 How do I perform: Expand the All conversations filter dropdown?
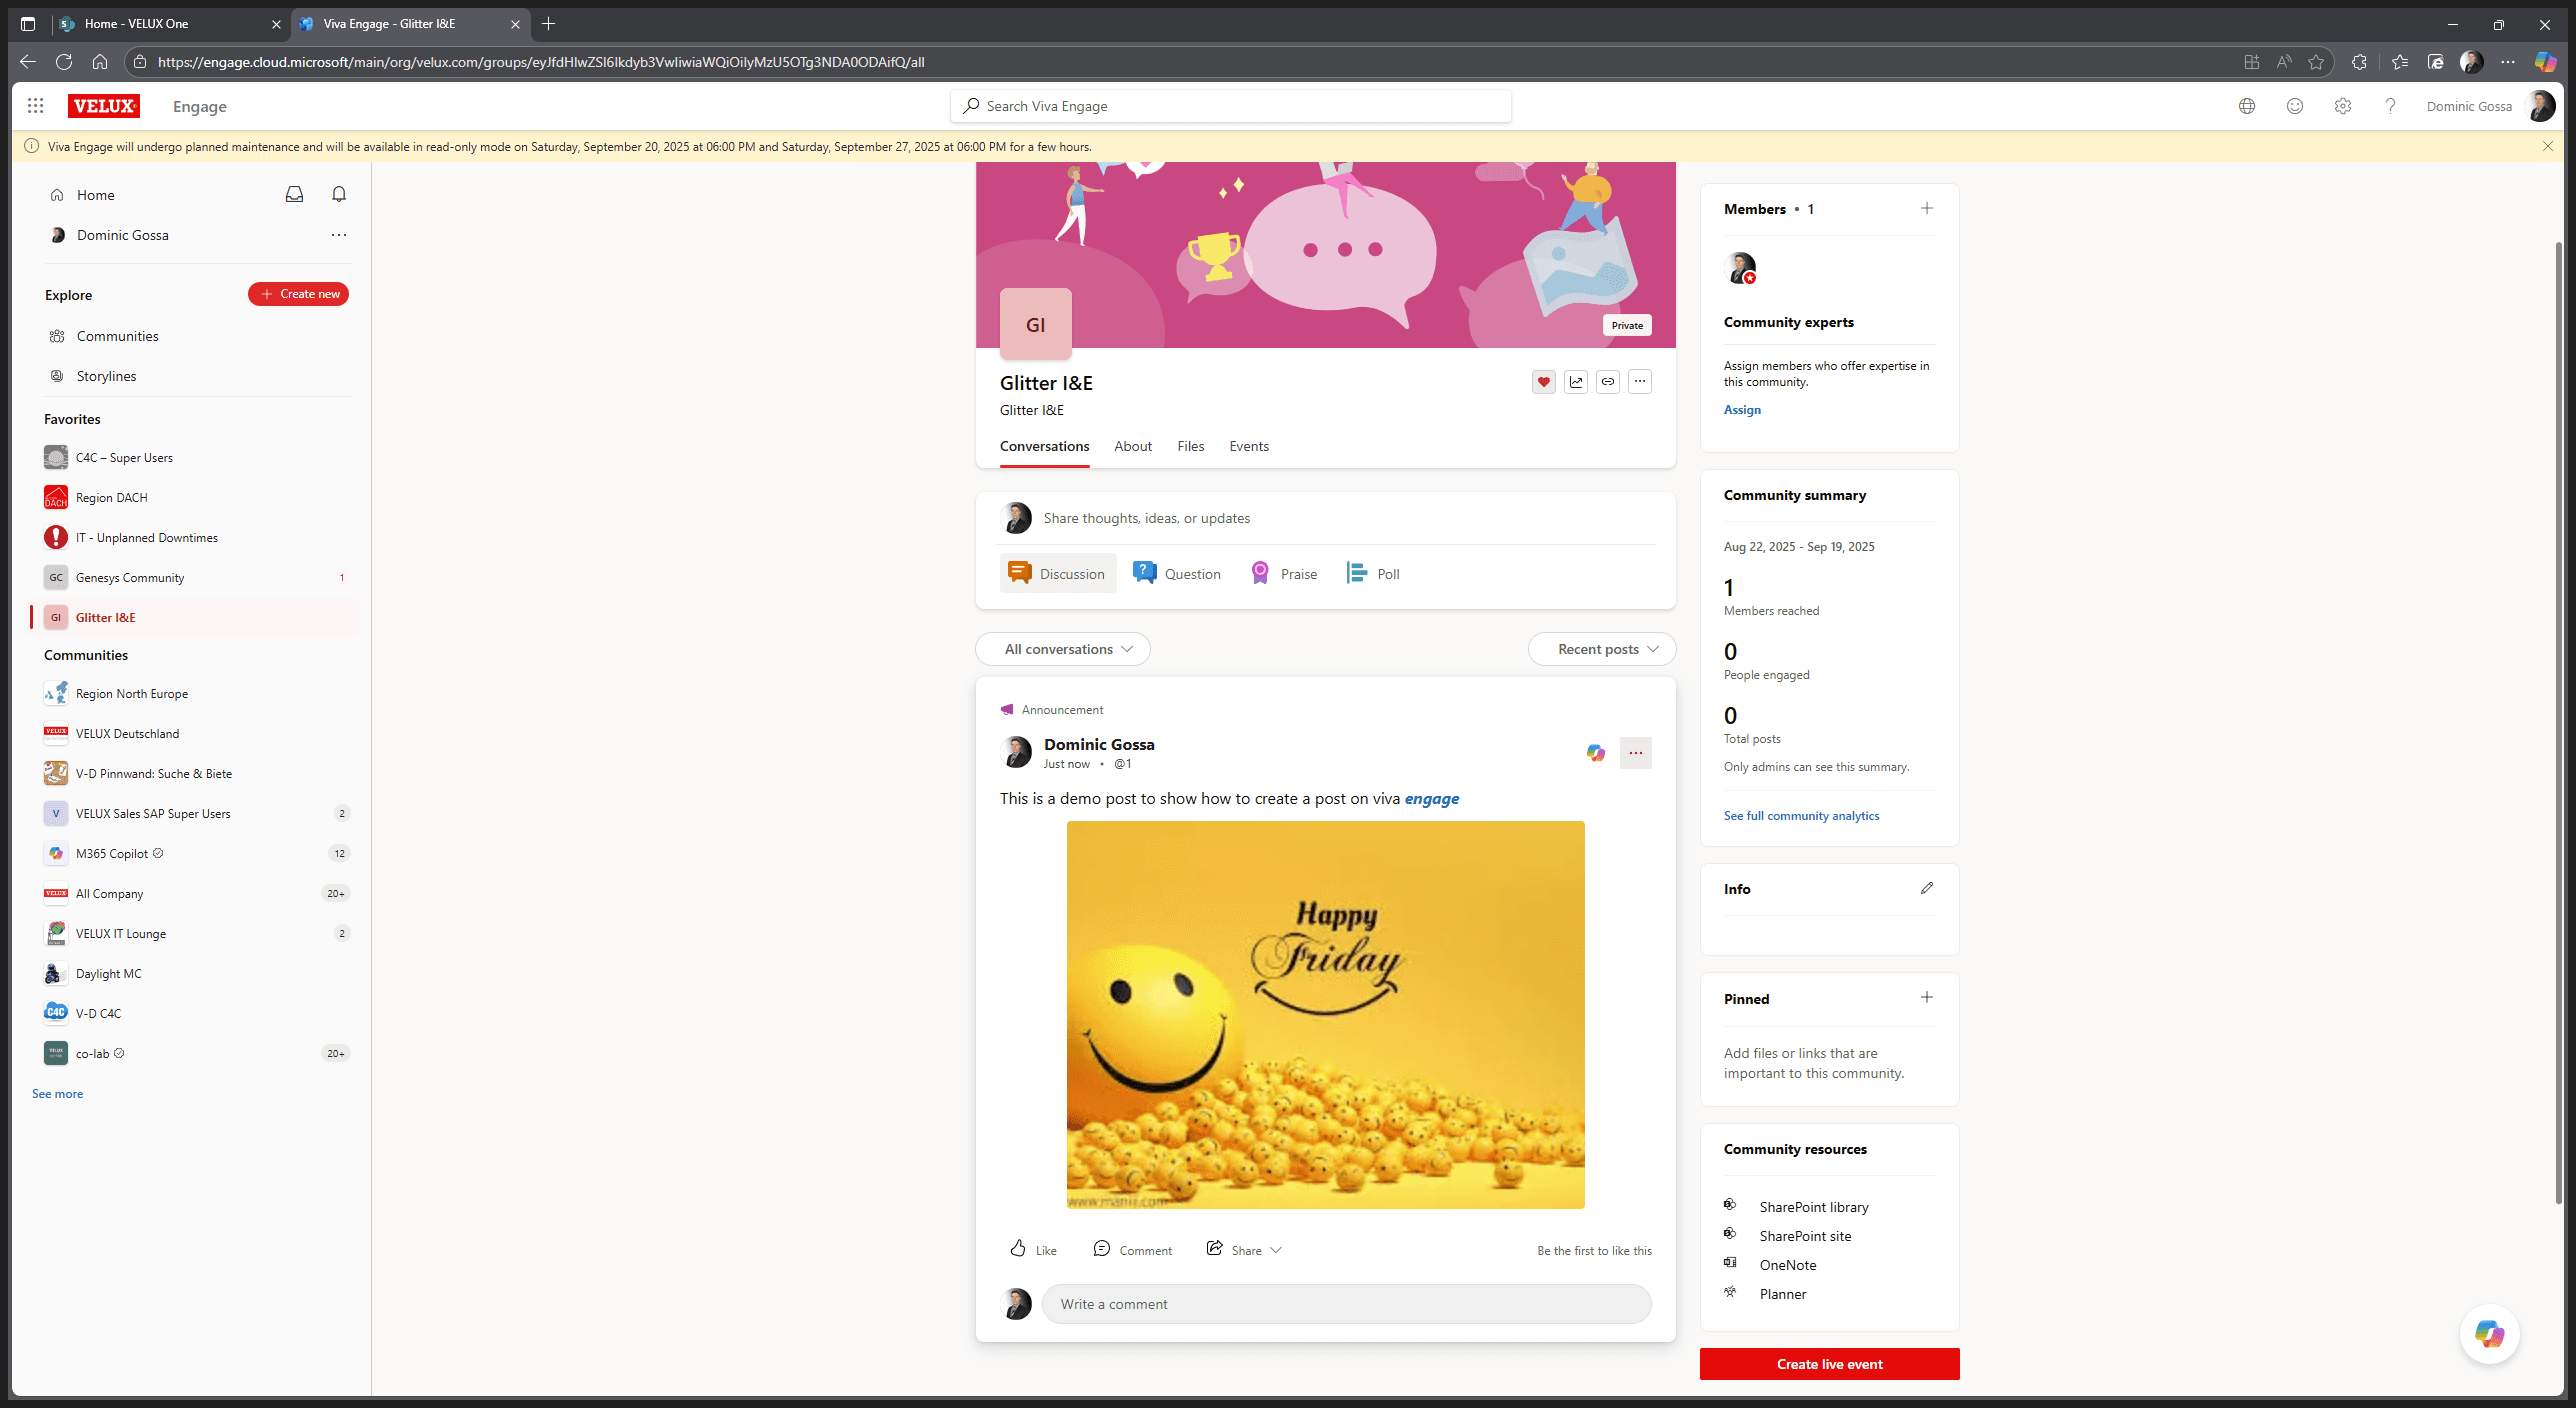(x=1063, y=649)
